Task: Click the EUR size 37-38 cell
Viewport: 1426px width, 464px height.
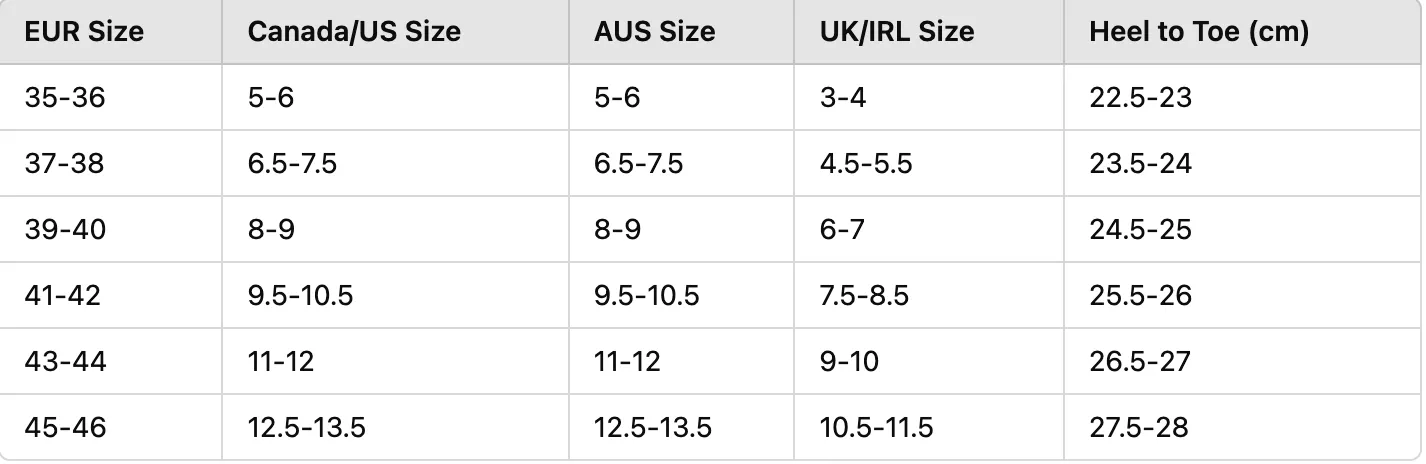Action: 111,163
